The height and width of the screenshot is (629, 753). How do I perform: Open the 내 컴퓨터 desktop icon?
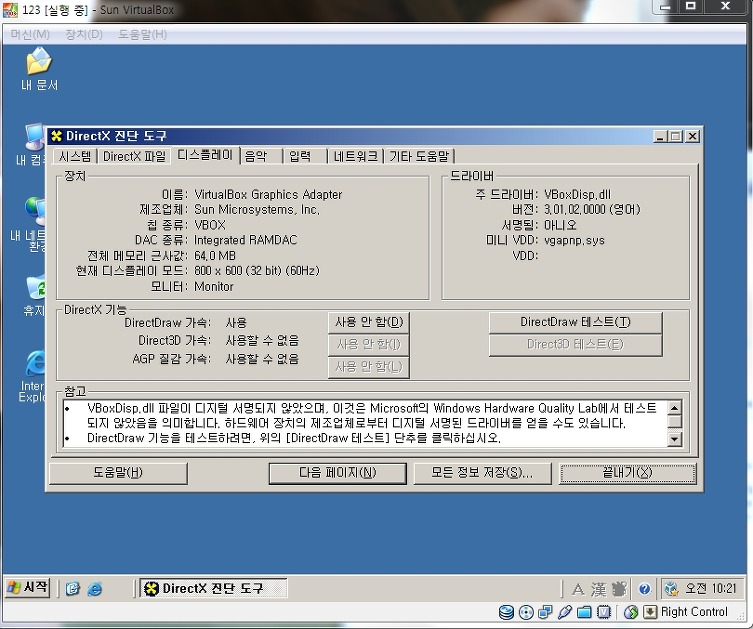coord(33,145)
